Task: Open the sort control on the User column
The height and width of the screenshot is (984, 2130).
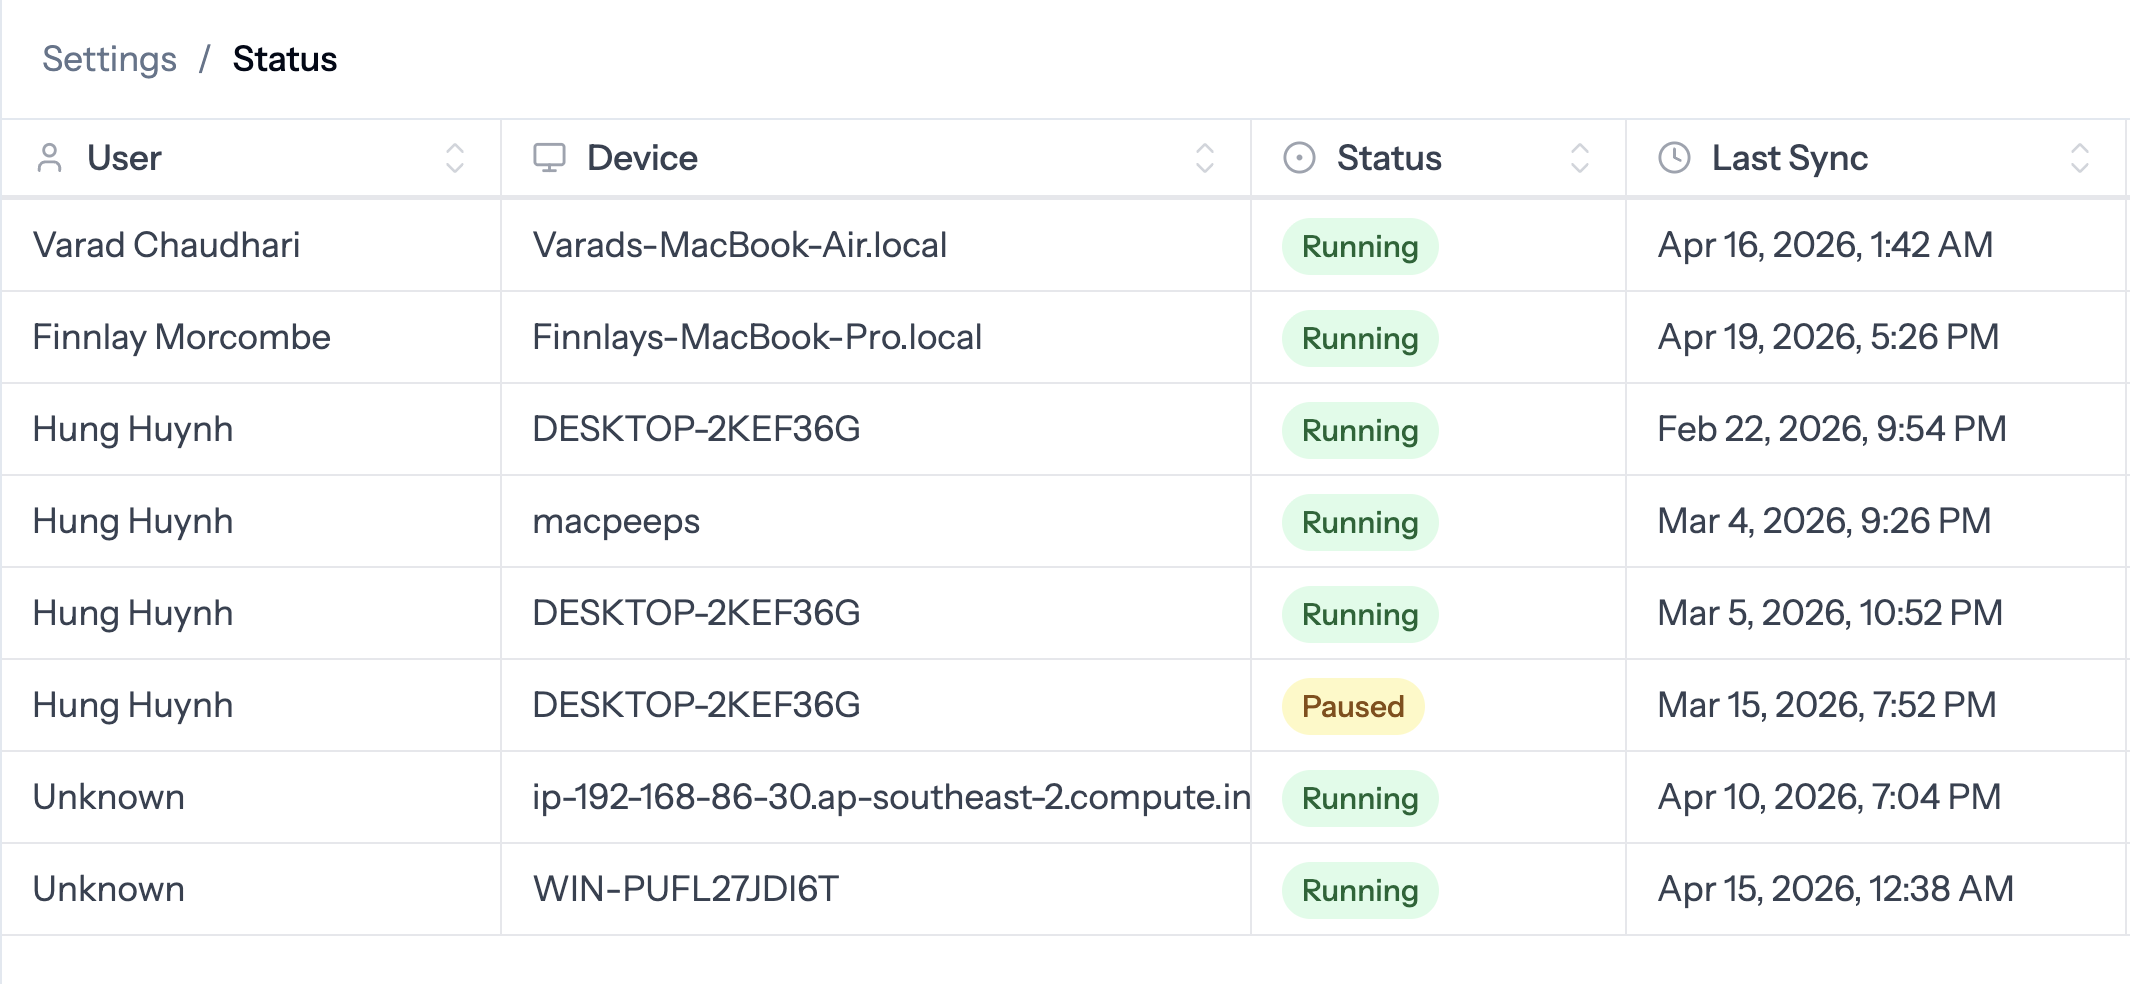Action: click(455, 157)
